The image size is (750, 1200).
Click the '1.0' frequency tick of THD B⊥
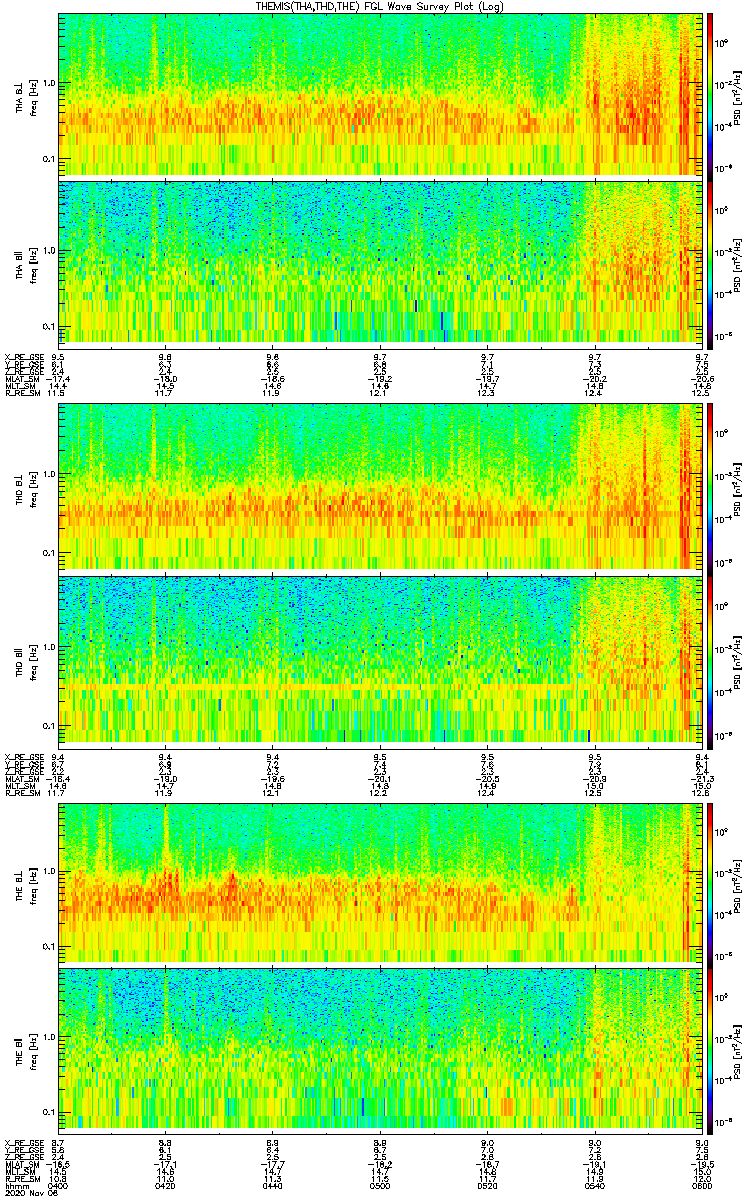pyautogui.click(x=49, y=474)
